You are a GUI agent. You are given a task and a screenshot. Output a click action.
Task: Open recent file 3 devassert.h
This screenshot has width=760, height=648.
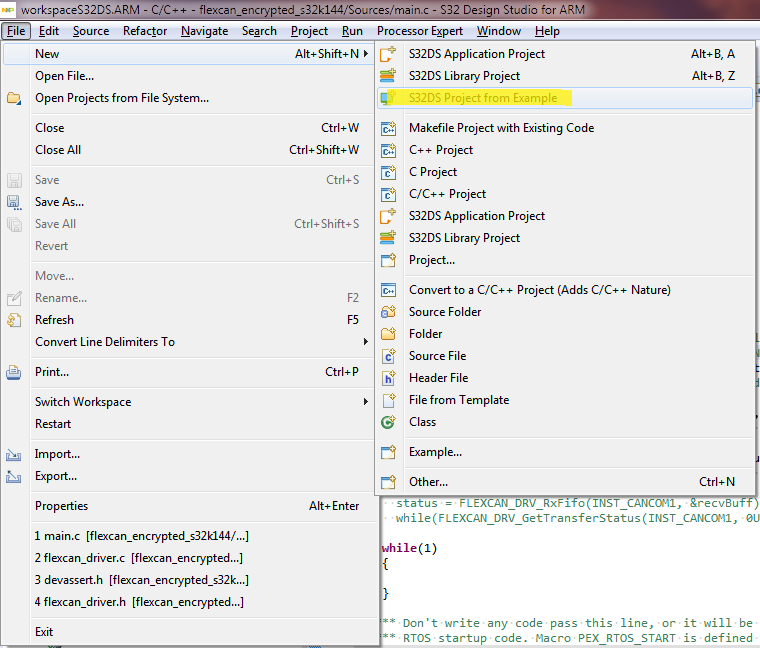(189, 580)
